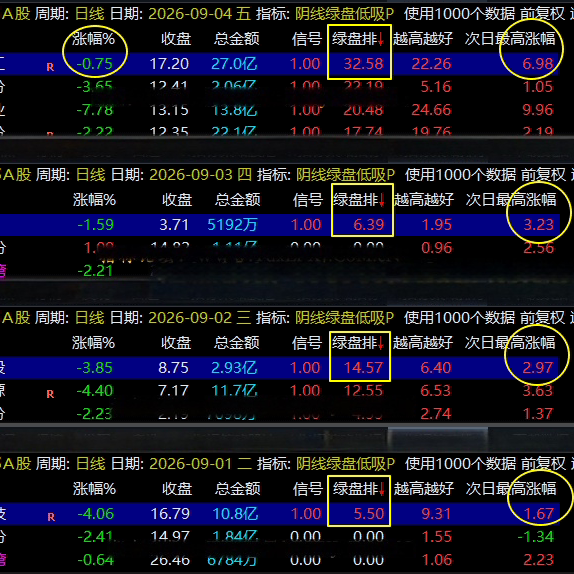This screenshot has height=574, width=574.
Task: Click the 5192万 turnover cell
Action: click(232, 225)
